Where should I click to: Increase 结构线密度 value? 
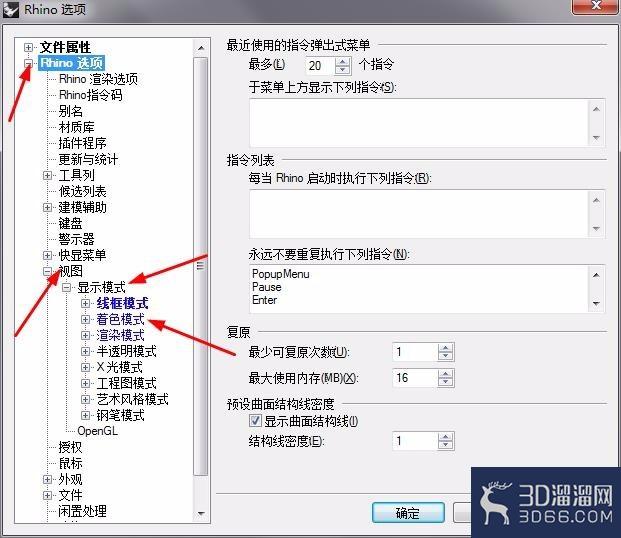point(446,437)
